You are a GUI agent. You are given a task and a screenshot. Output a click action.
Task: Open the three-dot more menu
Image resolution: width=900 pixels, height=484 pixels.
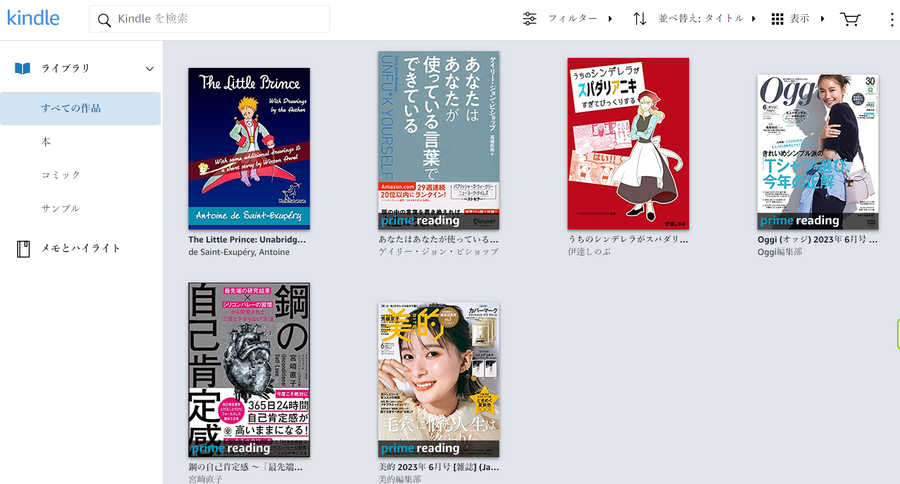(891, 20)
